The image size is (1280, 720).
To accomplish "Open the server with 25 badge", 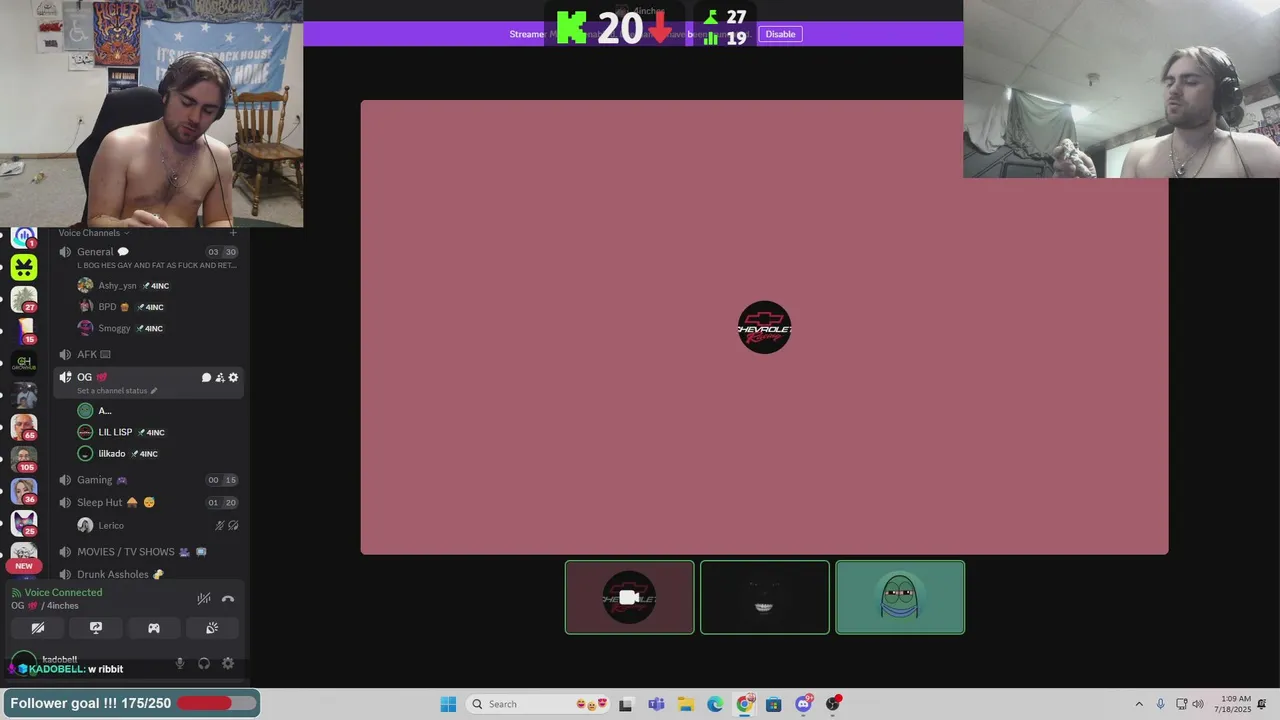I will [24, 523].
